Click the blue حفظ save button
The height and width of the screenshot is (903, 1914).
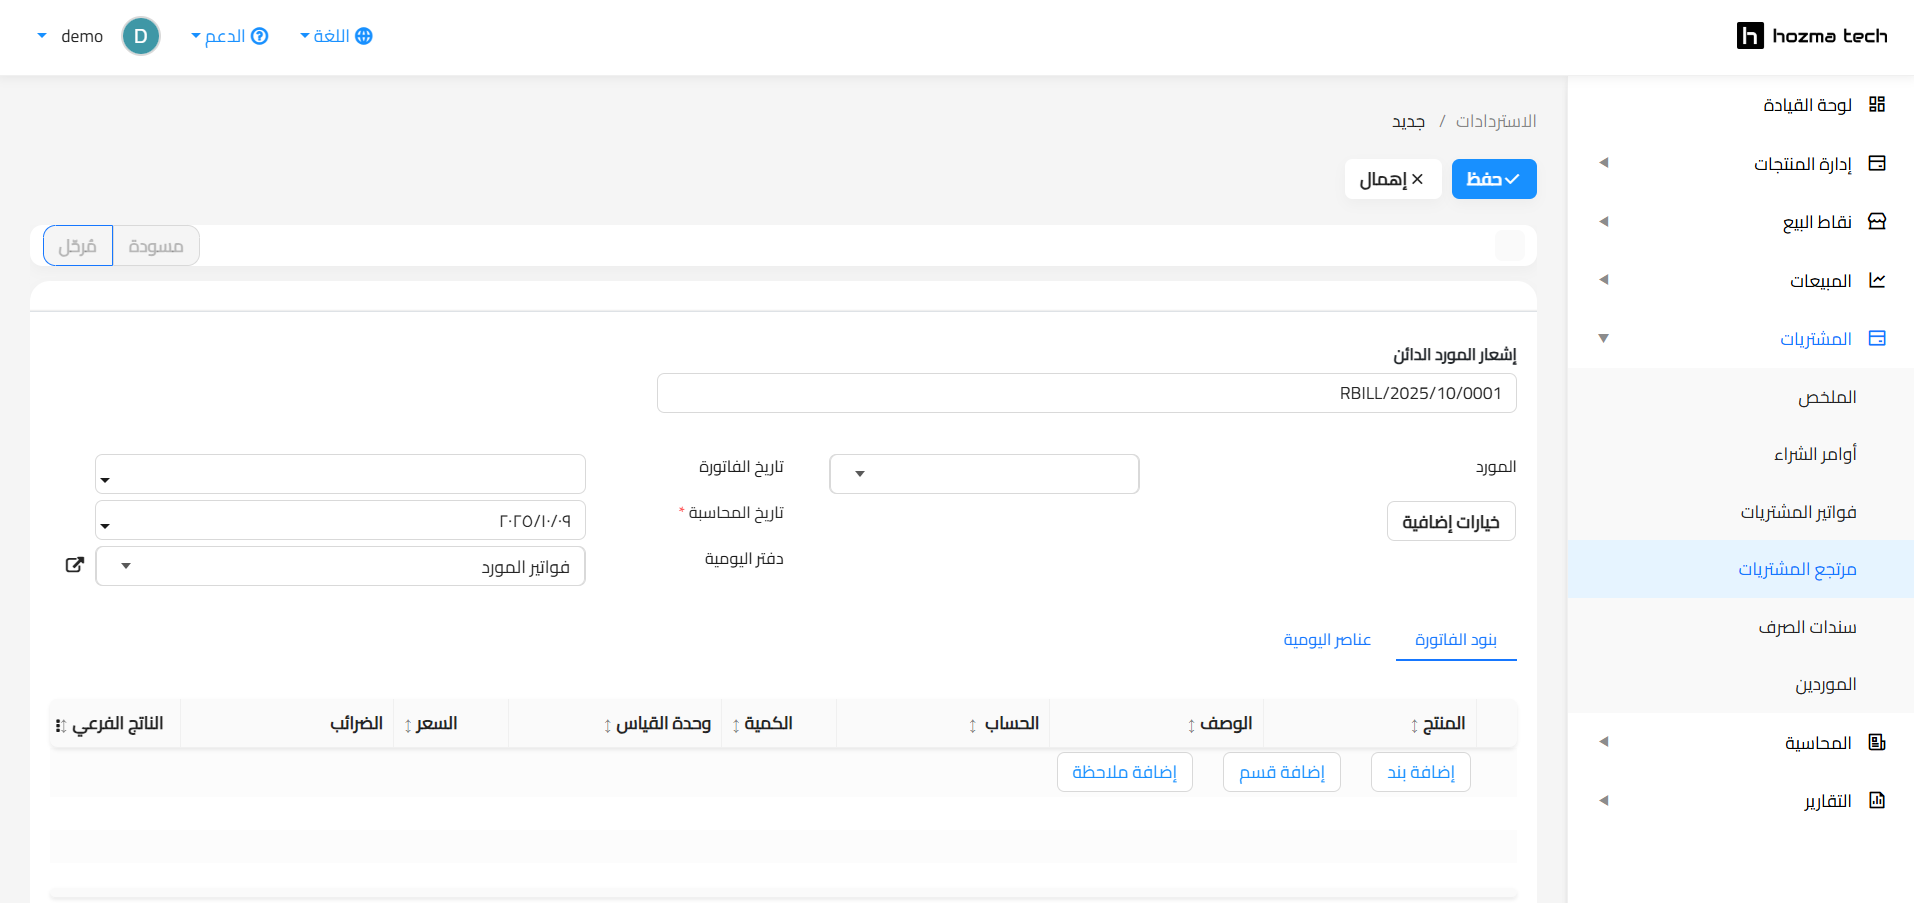tap(1493, 179)
